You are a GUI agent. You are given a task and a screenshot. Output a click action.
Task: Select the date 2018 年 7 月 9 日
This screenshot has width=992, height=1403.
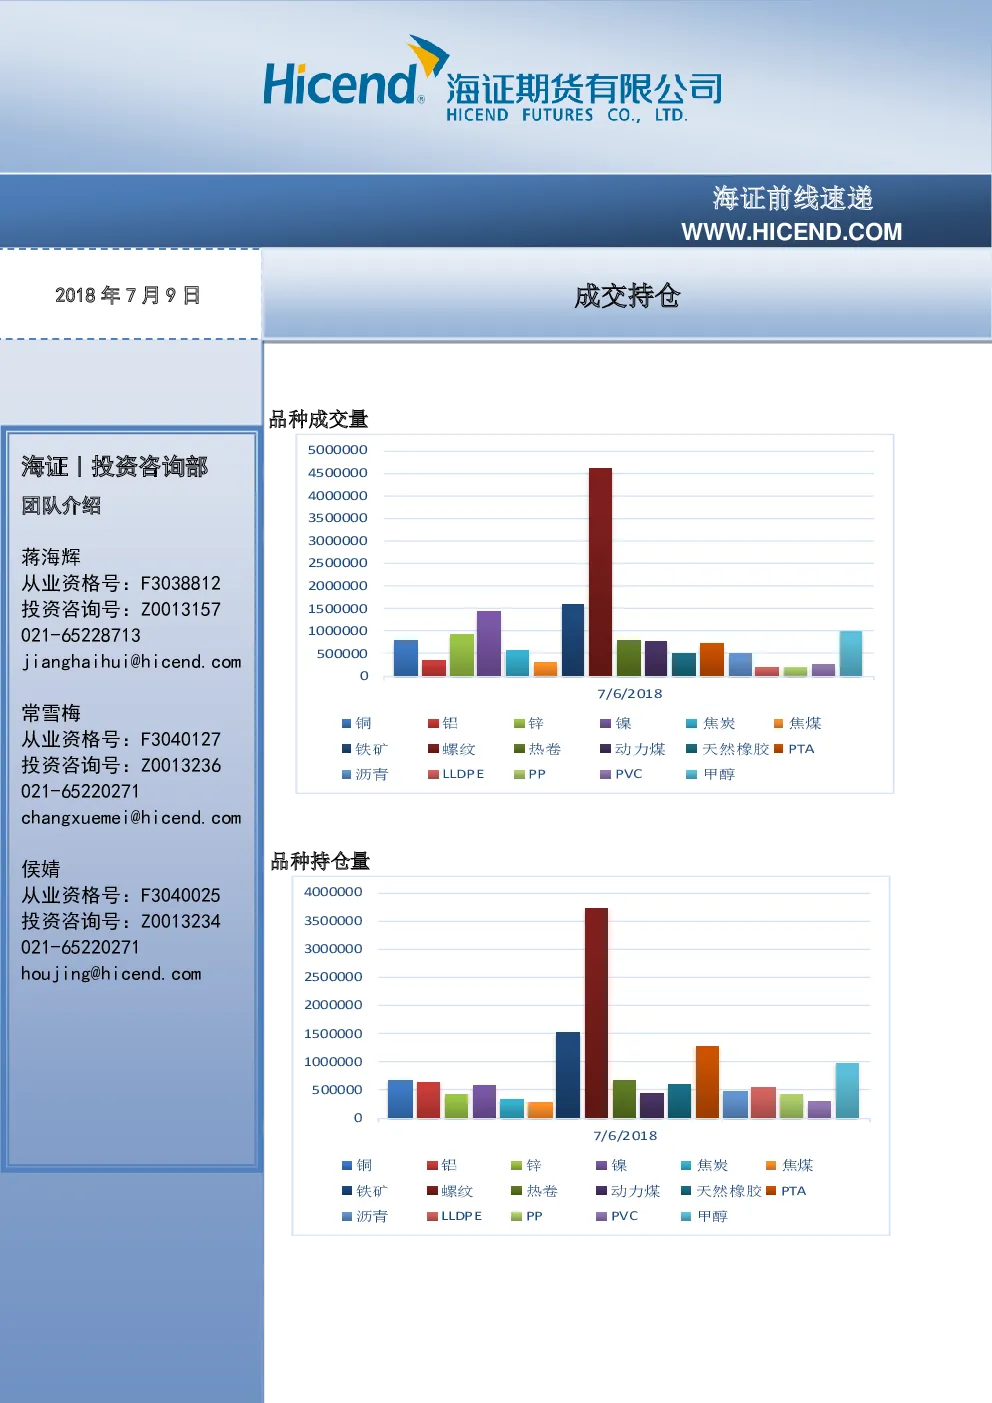(x=128, y=295)
